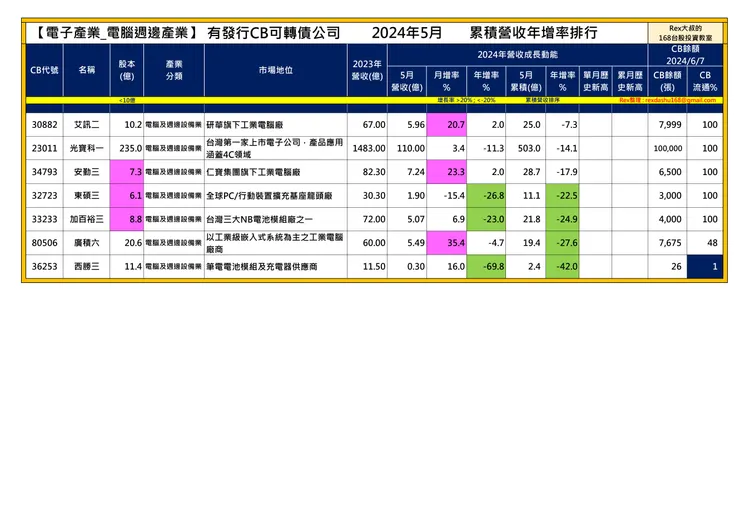Select green yearly growth cell -26.8
The width and height of the screenshot is (740, 523).
[486, 195]
